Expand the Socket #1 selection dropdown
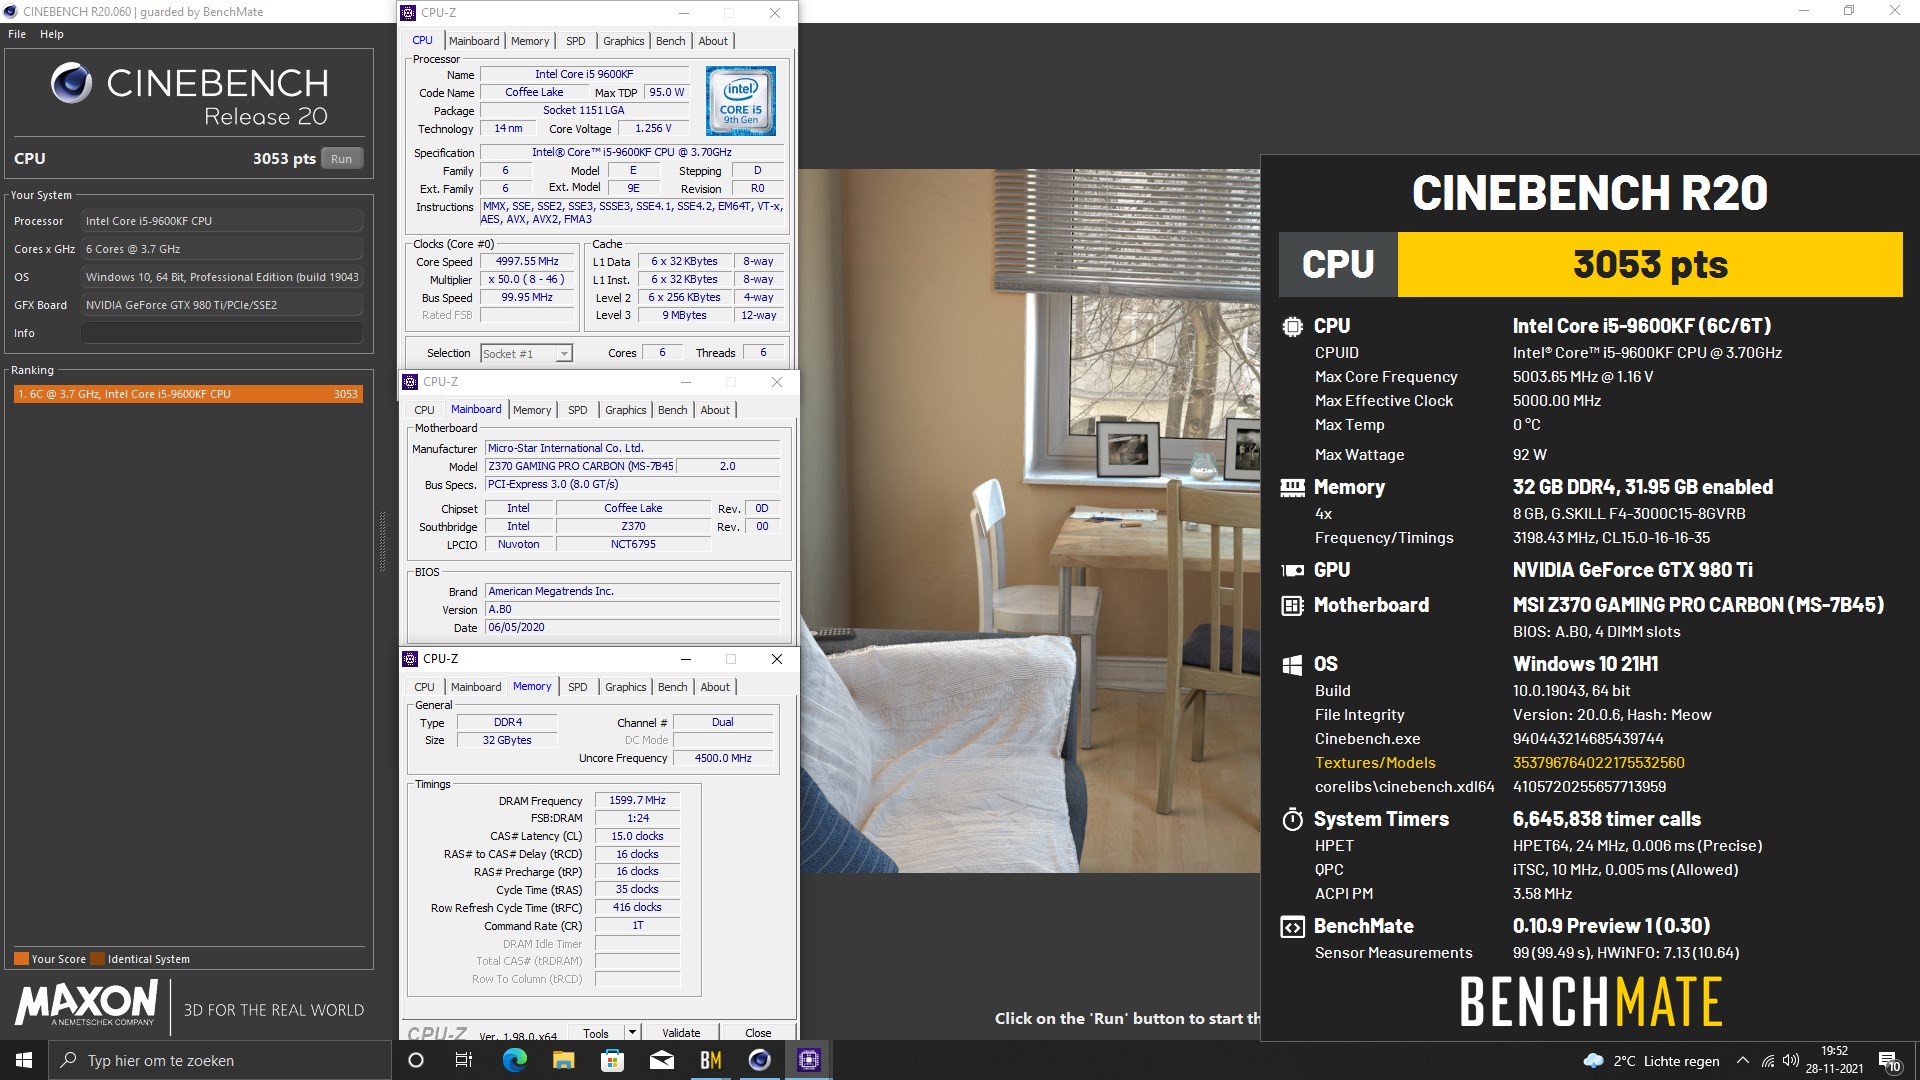The height and width of the screenshot is (1080, 1920). click(564, 354)
